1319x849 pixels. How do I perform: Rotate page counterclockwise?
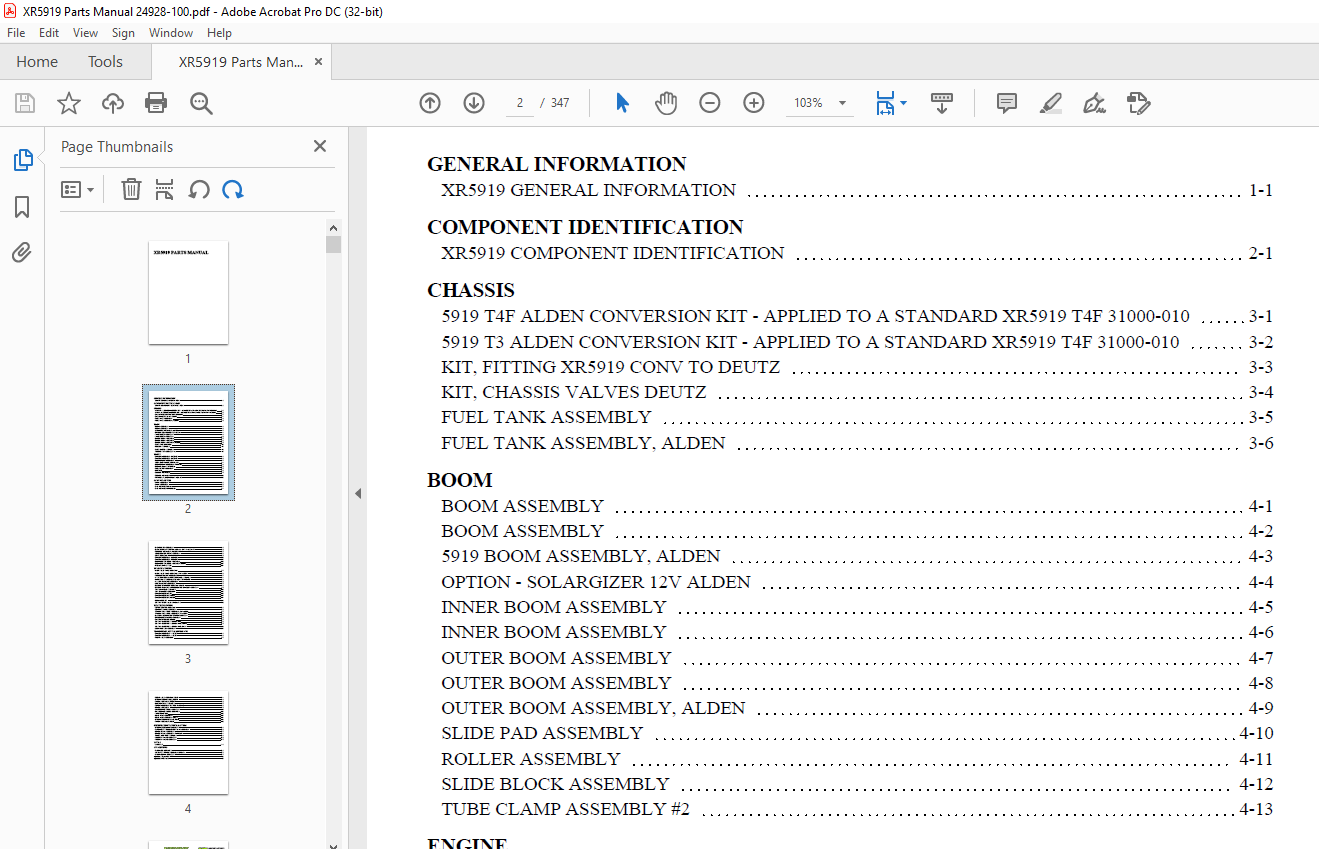pos(199,189)
